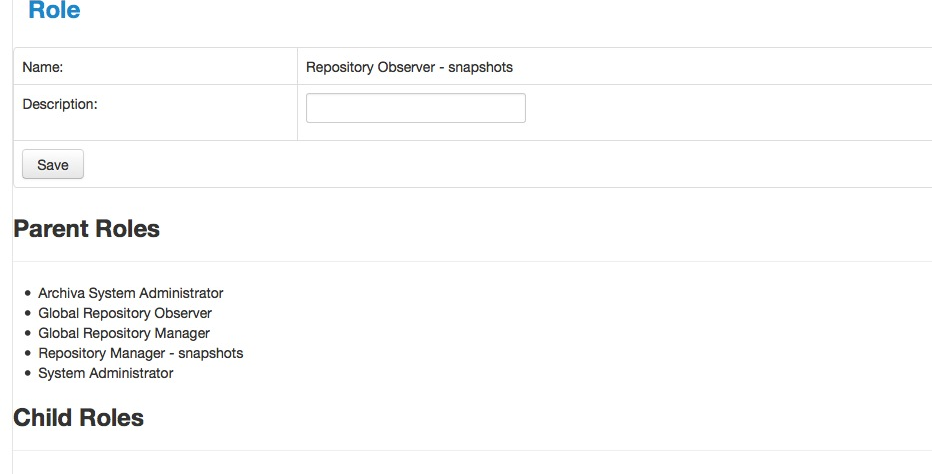Click the Name: field label

[x=43, y=67]
